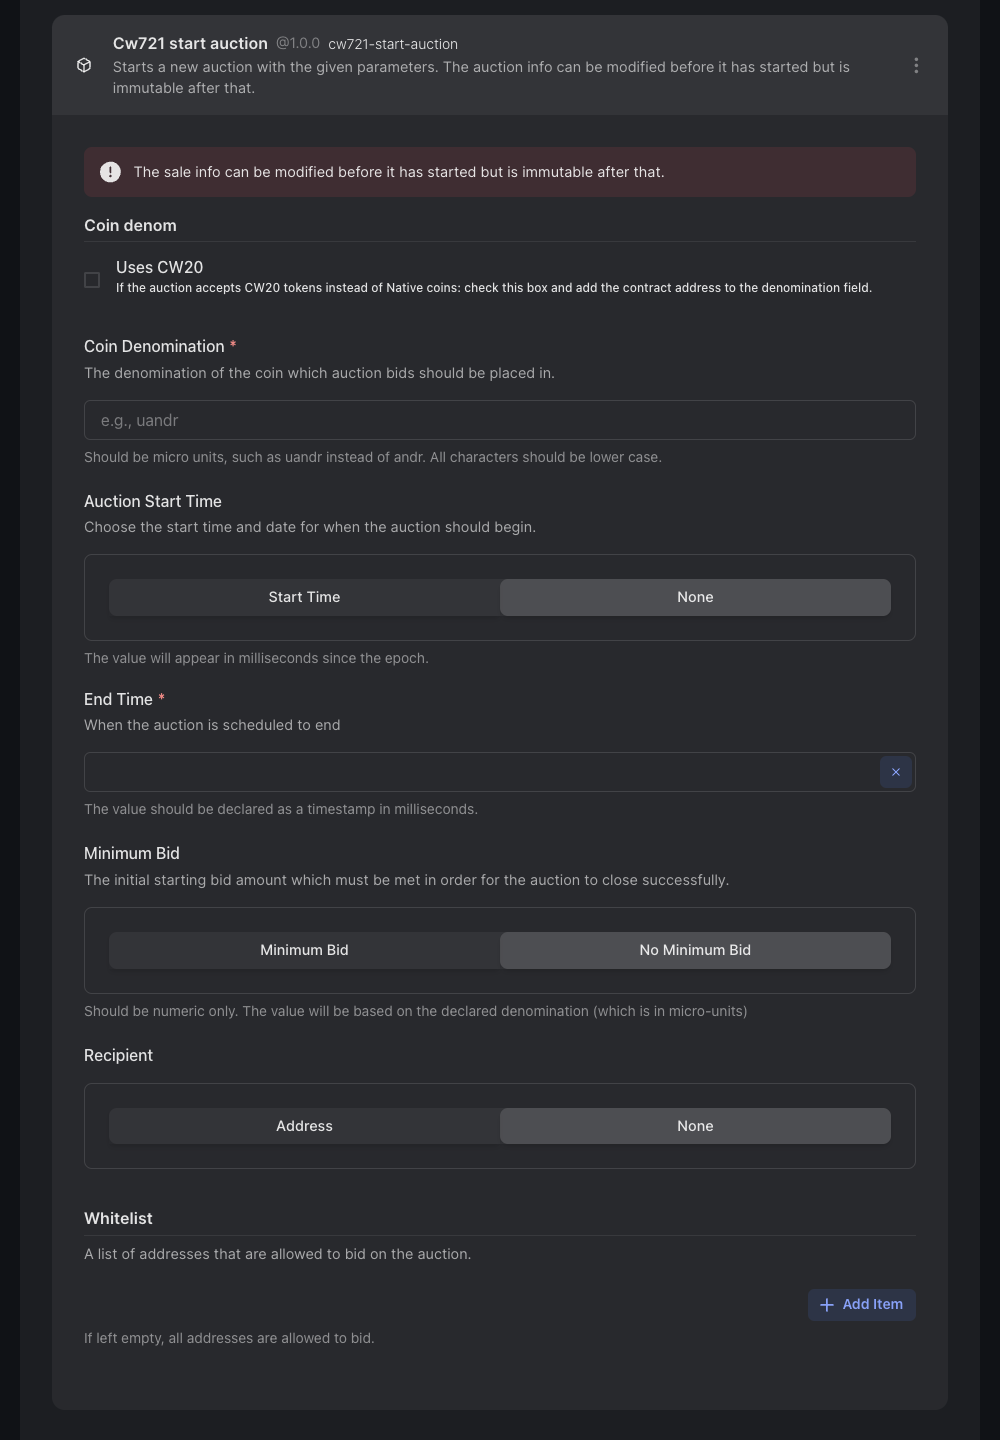Click the plus icon in Add Item
This screenshot has width=1000, height=1440.
[827, 1305]
